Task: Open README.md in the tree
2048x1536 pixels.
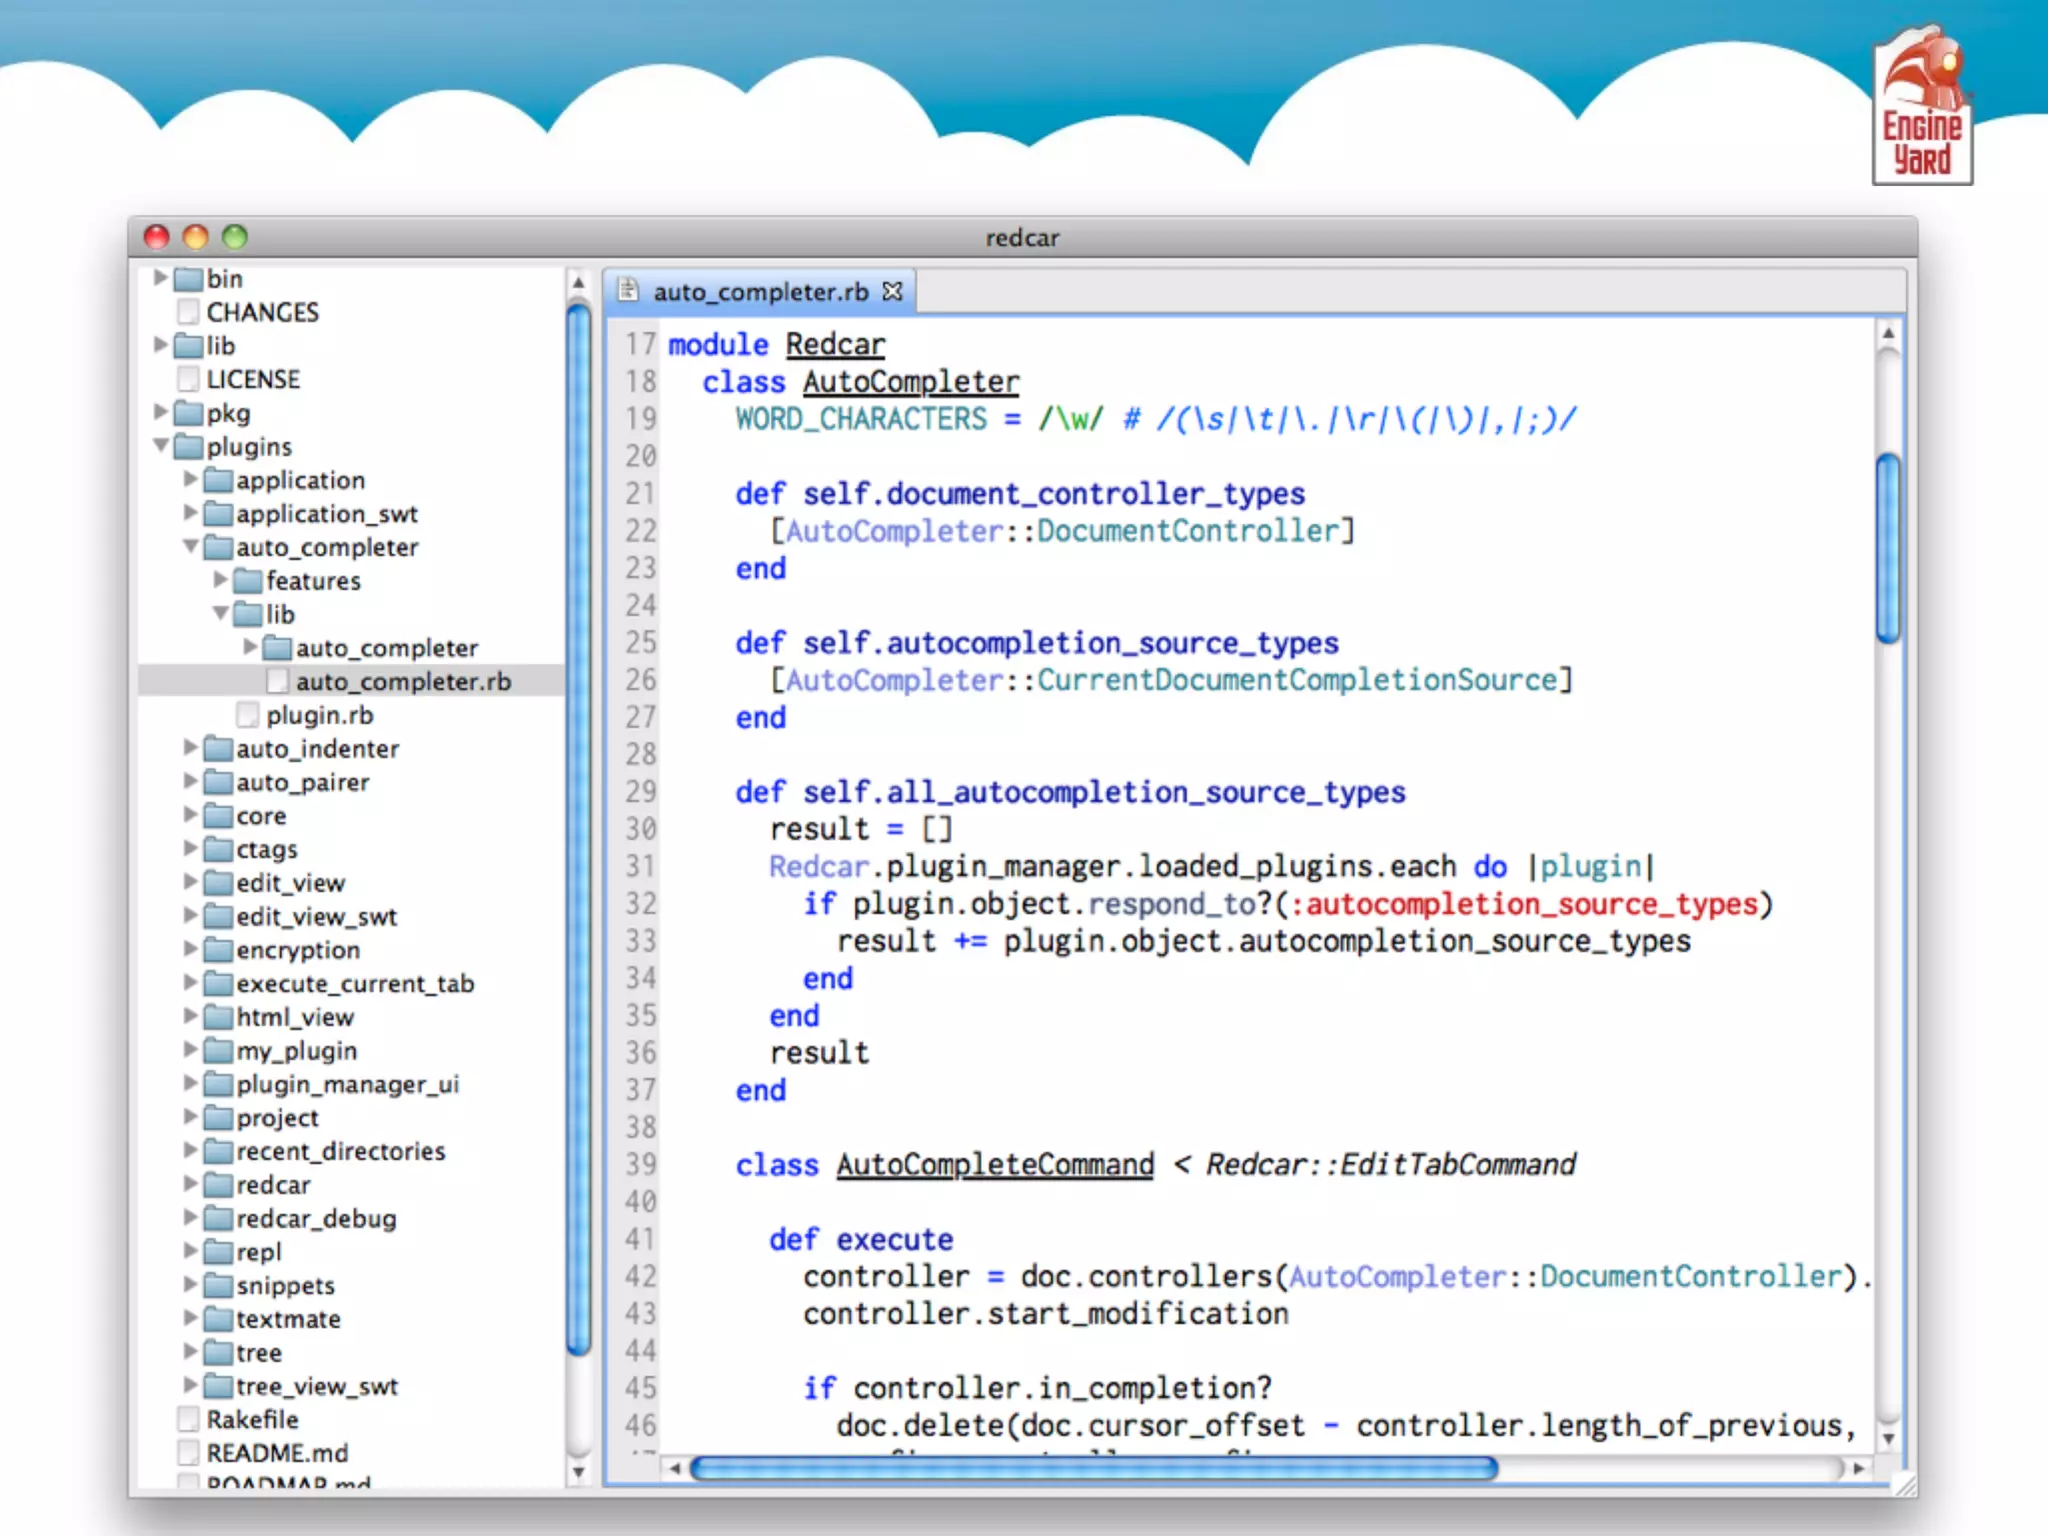Action: coord(277,1453)
